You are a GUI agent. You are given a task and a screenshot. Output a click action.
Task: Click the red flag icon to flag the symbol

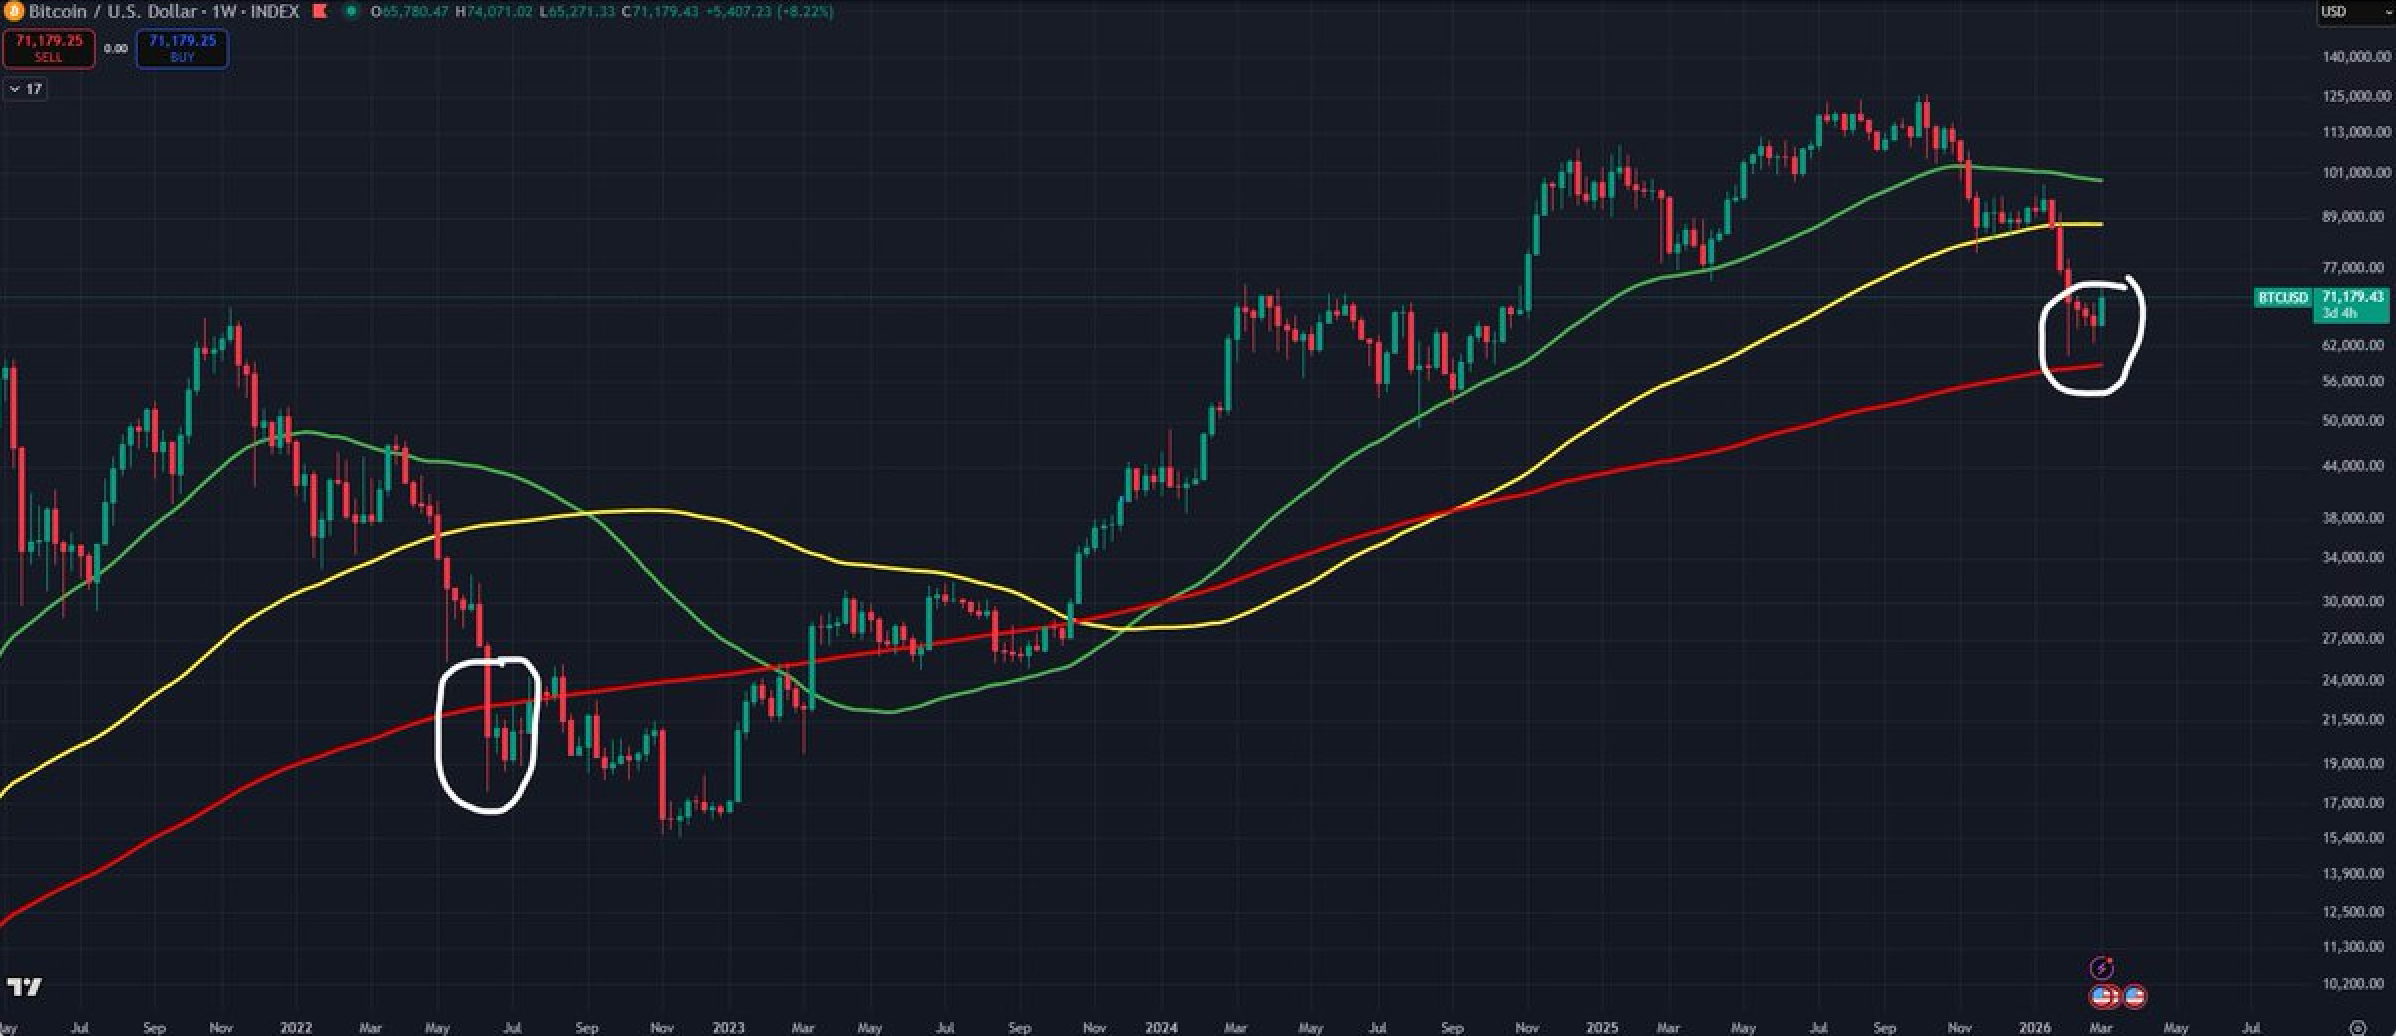[319, 11]
